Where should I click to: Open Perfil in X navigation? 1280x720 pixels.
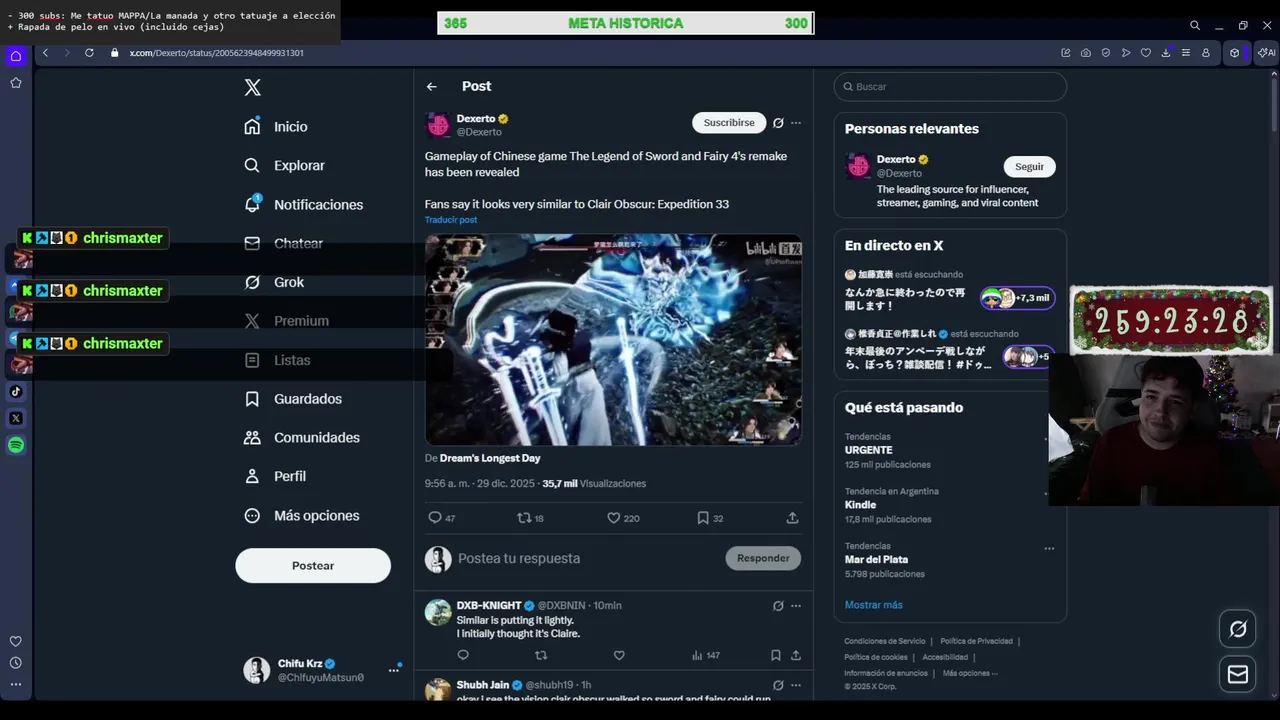pyautogui.click(x=275, y=477)
